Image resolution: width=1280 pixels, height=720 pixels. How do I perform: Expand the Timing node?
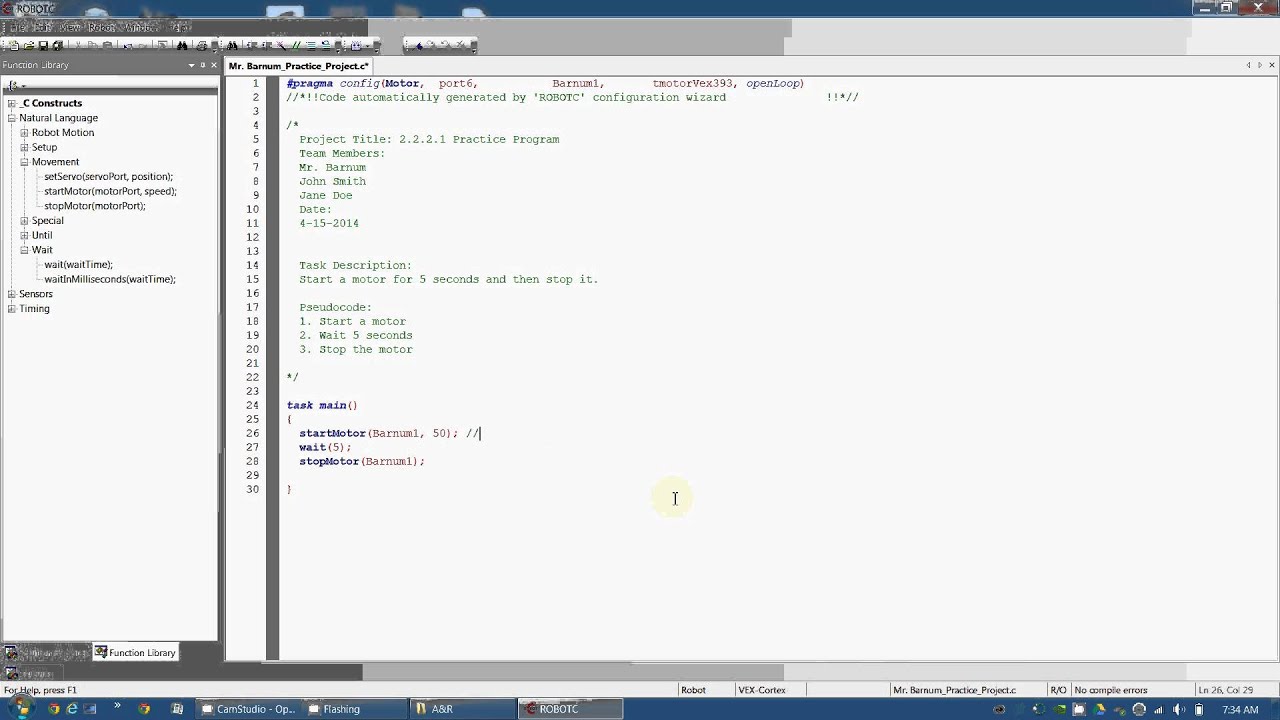click(x=12, y=309)
